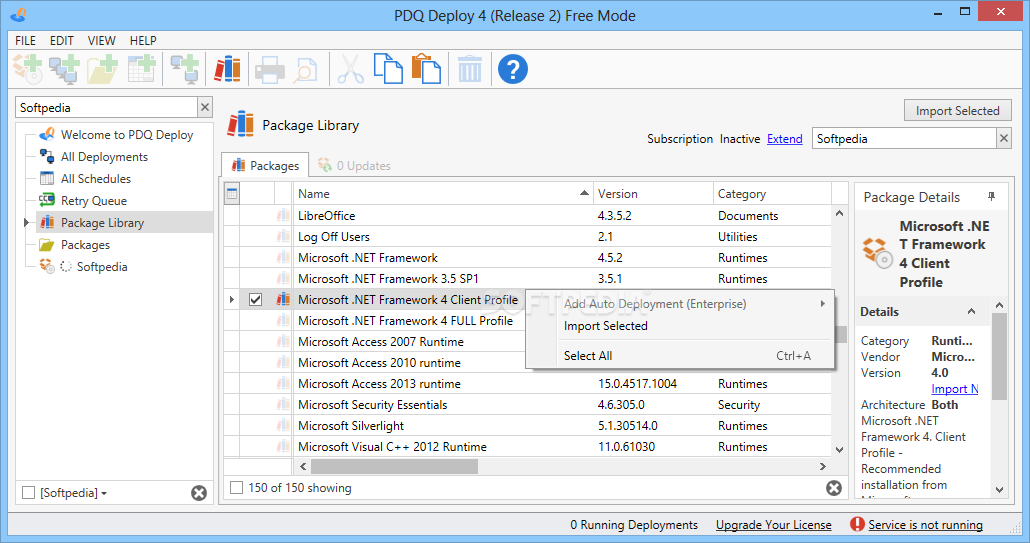
Task: Click the package library search field
Action: point(904,138)
